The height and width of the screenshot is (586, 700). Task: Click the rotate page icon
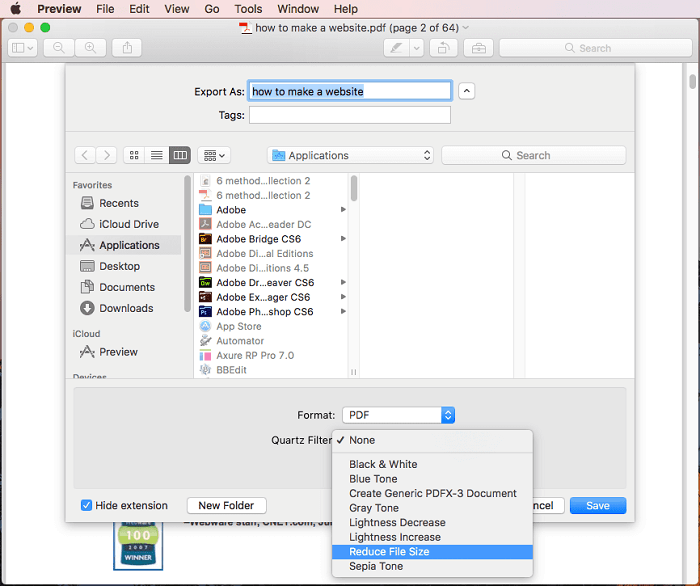(443, 48)
